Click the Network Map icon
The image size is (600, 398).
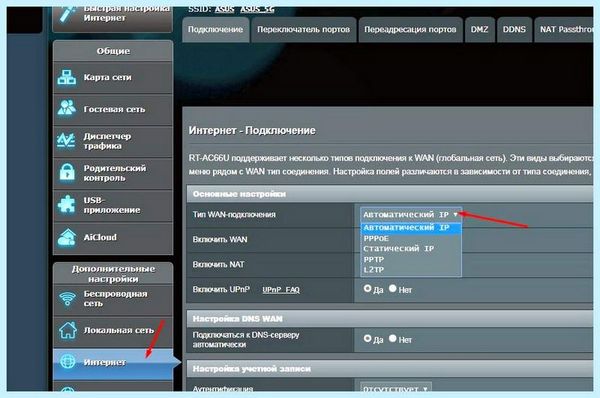67,77
